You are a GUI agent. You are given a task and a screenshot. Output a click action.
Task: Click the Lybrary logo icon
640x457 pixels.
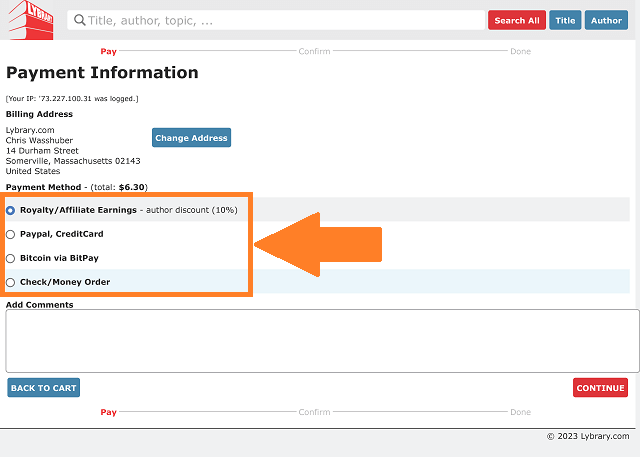click(x=30, y=21)
